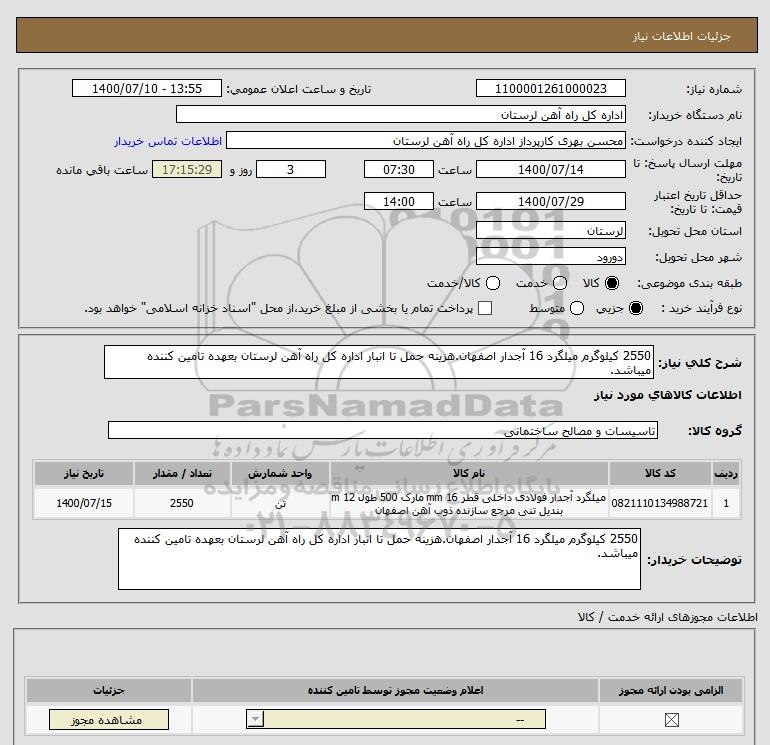Image resolution: width=770 pixels, height=745 pixels.
Task: Click product code 0821110134988721 cell
Action: coord(660,503)
